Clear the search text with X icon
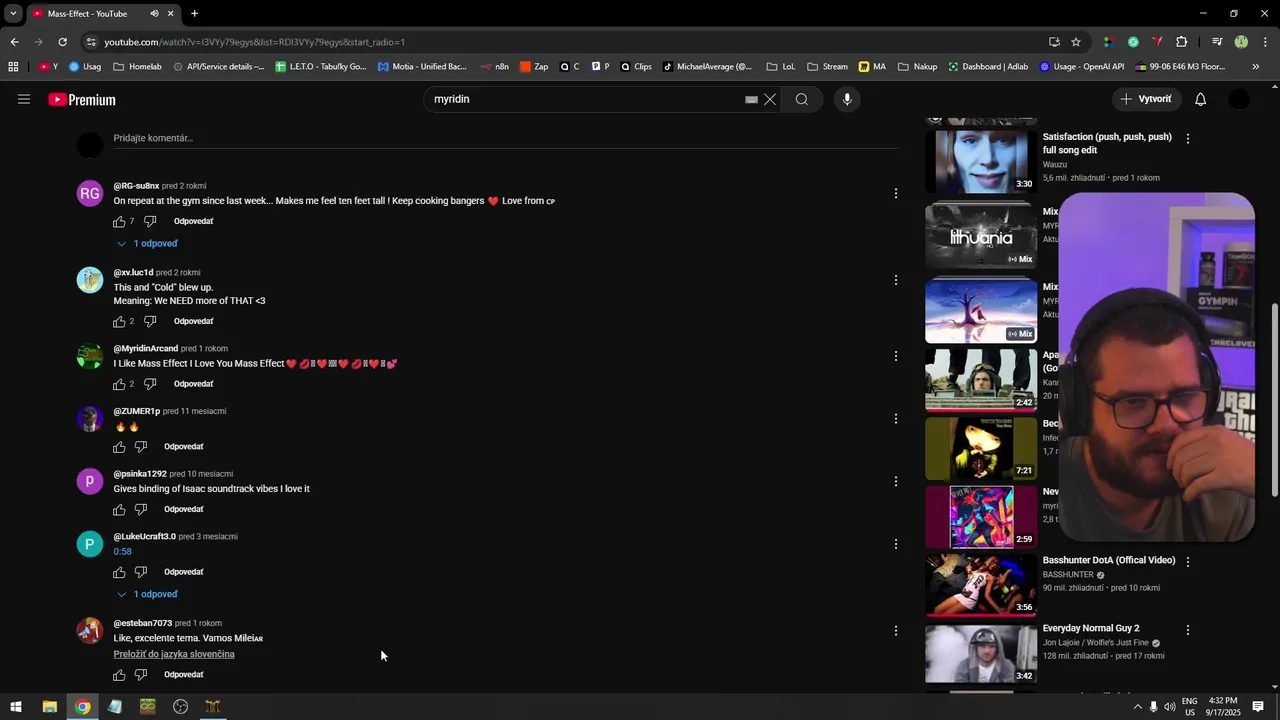1280x720 pixels. point(770,99)
